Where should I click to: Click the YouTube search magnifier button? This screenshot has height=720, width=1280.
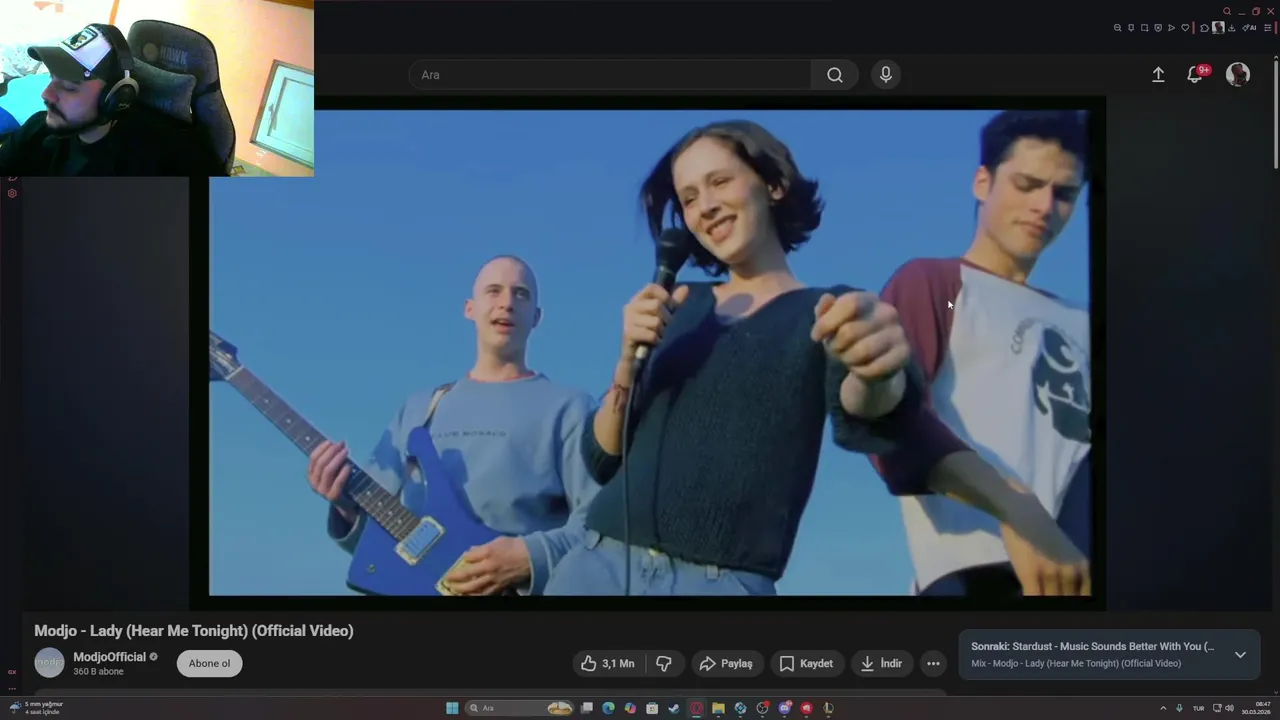834,75
